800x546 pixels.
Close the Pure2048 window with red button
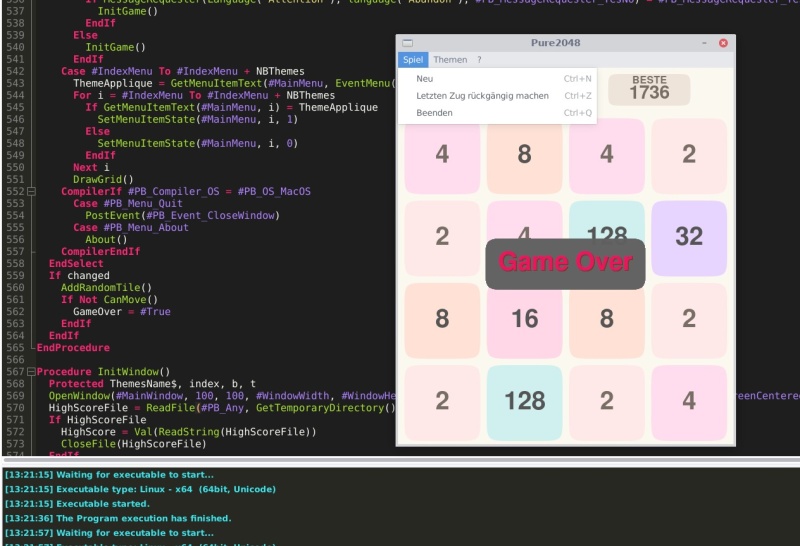click(x=723, y=43)
